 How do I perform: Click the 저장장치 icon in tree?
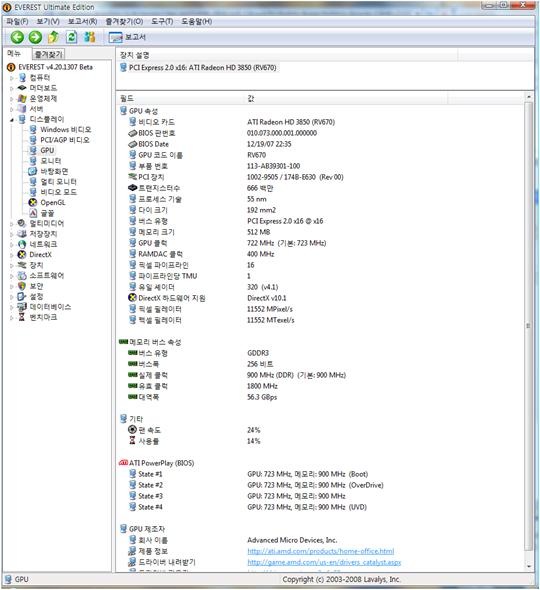(x=22, y=234)
